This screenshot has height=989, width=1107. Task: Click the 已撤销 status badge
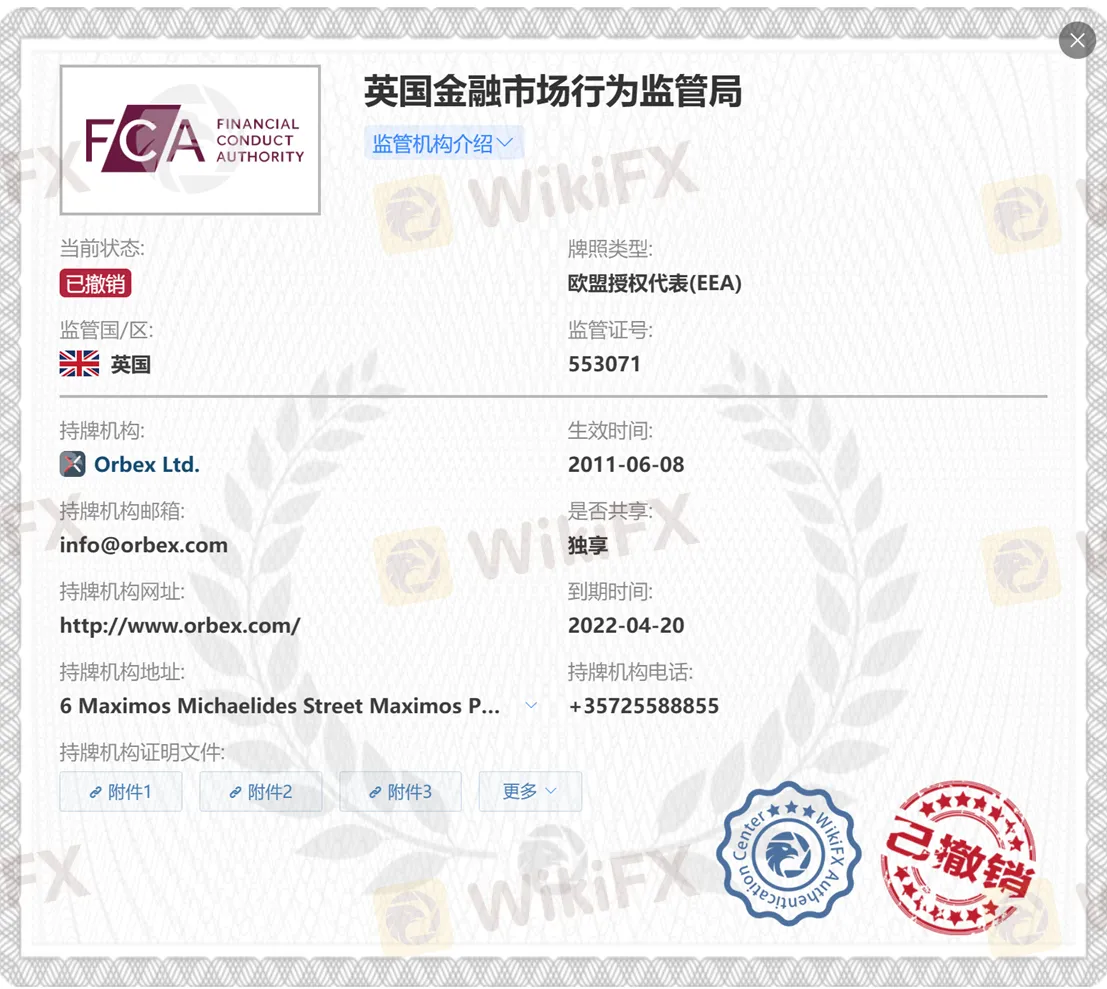(x=95, y=284)
